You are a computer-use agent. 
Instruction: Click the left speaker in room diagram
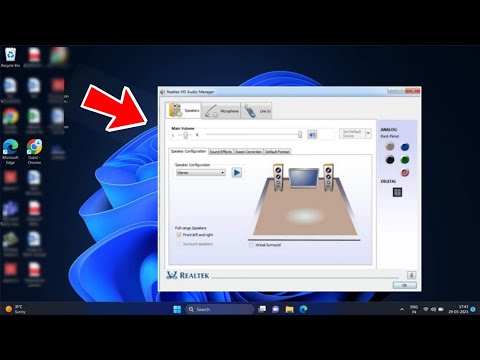click(278, 177)
